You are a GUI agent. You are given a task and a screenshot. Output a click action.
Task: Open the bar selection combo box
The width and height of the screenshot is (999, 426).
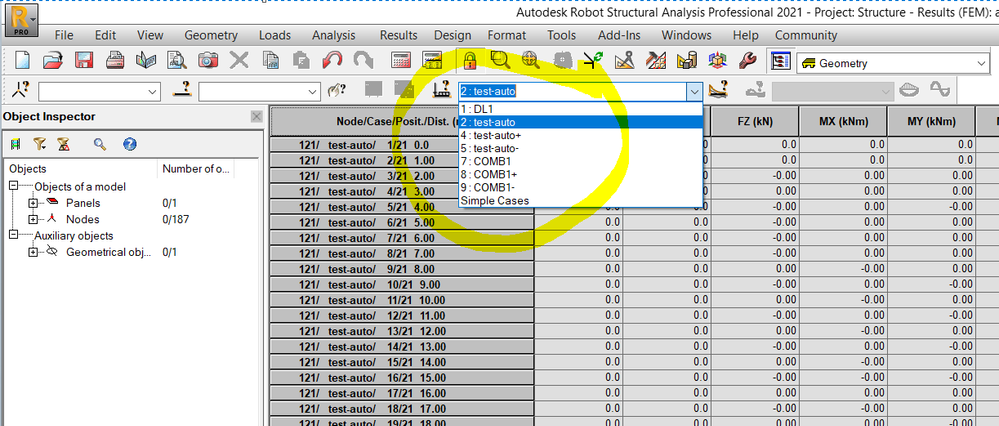point(260,92)
